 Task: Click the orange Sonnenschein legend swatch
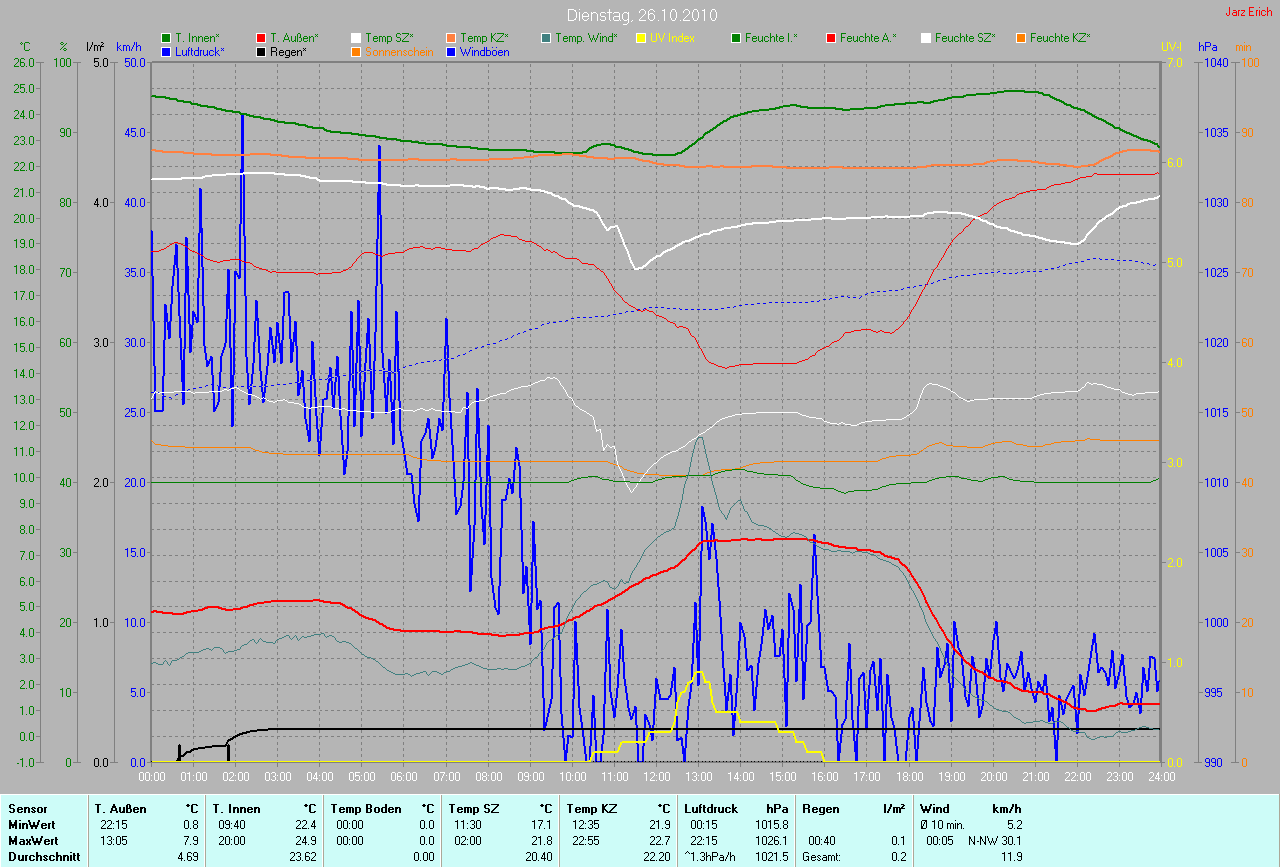pyautogui.click(x=356, y=51)
